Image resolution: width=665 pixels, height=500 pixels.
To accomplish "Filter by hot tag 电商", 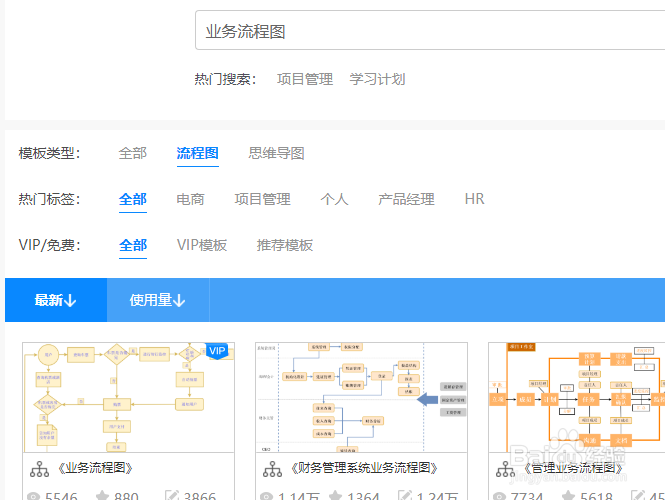I will (190, 199).
